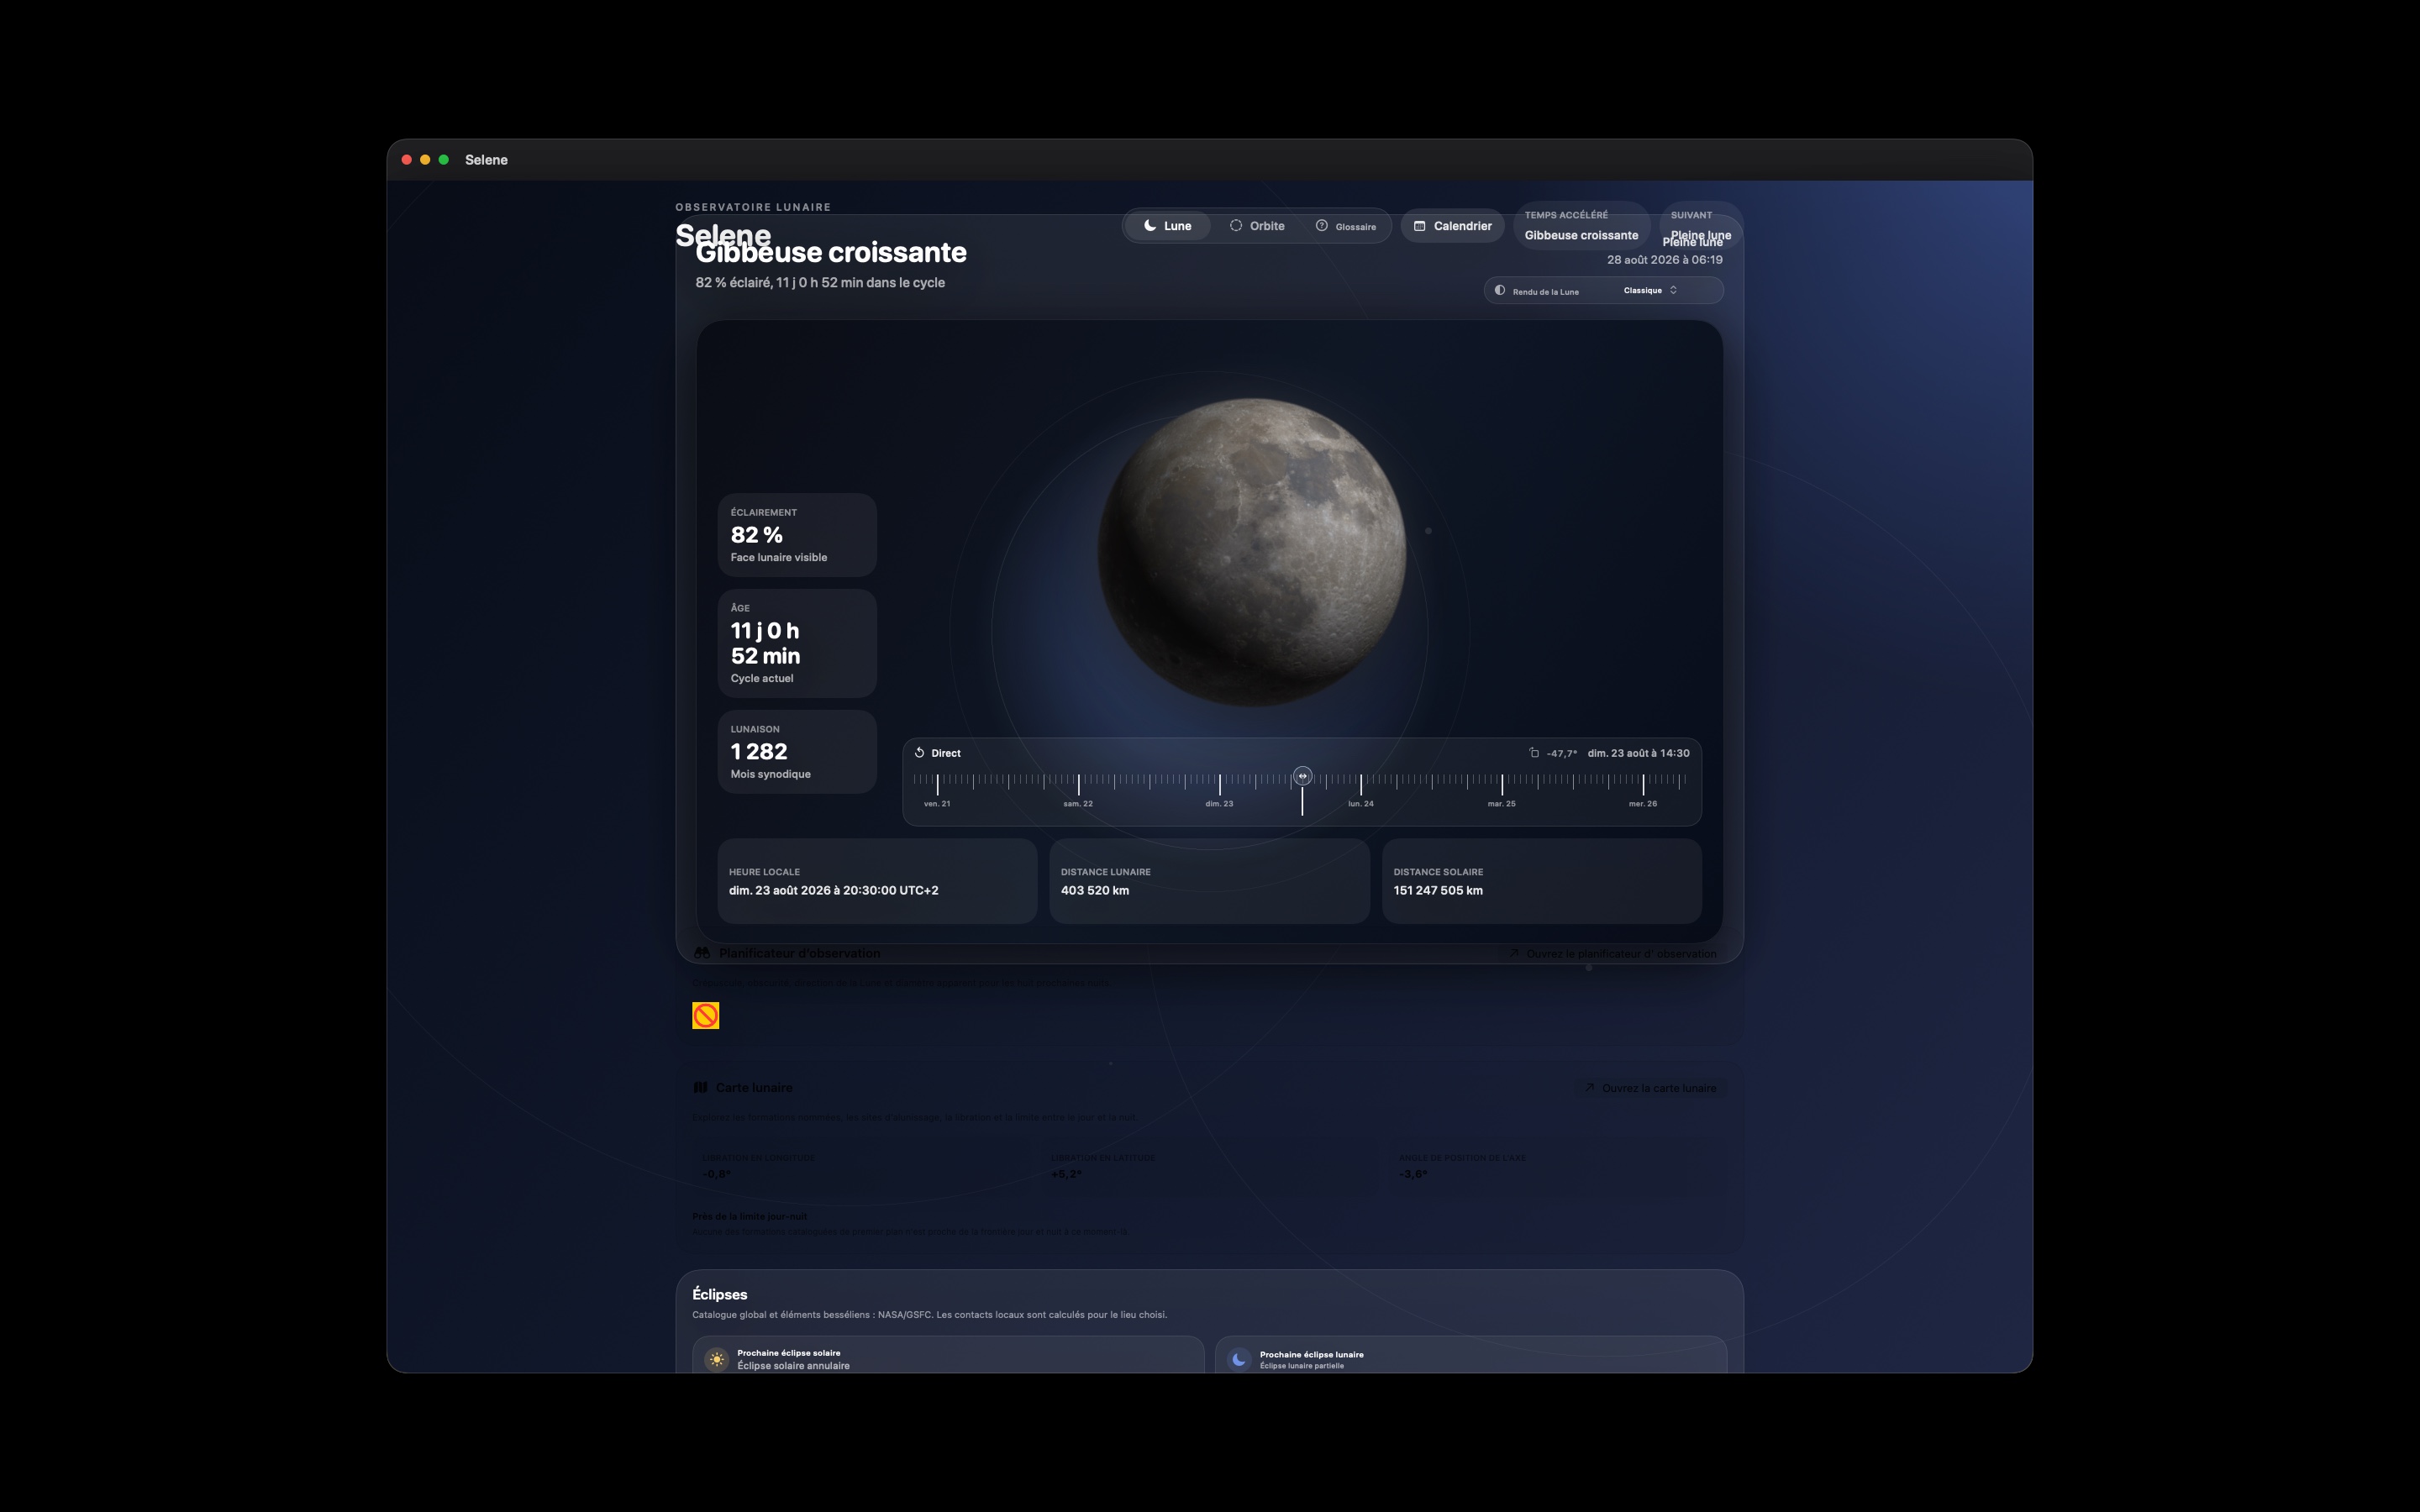Click the Libration en longitude -0,8° value

716,1174
